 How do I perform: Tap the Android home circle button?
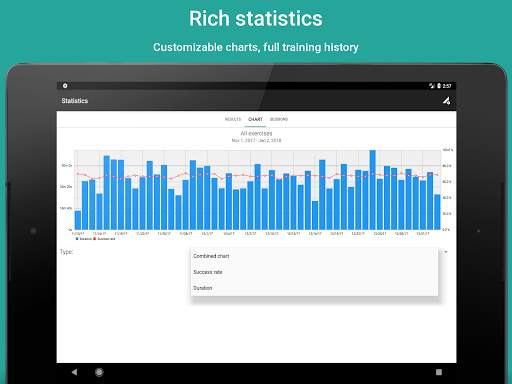(x=99, y=372)
